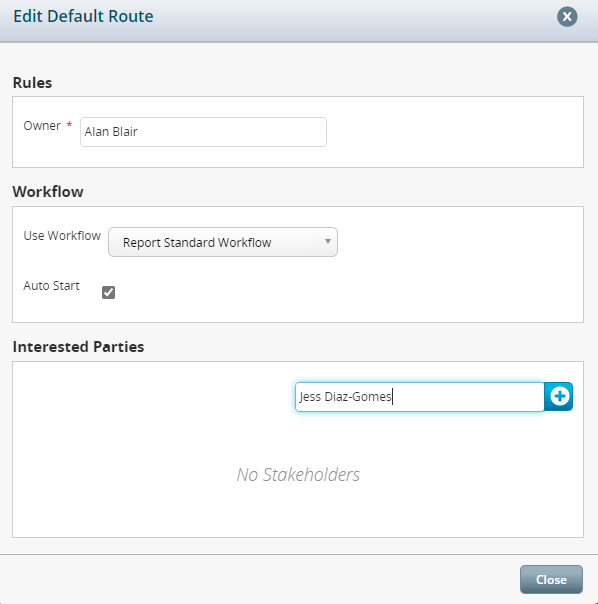Click the No Stakeholders placeholder text
Image resolution: width=598 pixels, height=604 pixels.
tap(298, 475)
